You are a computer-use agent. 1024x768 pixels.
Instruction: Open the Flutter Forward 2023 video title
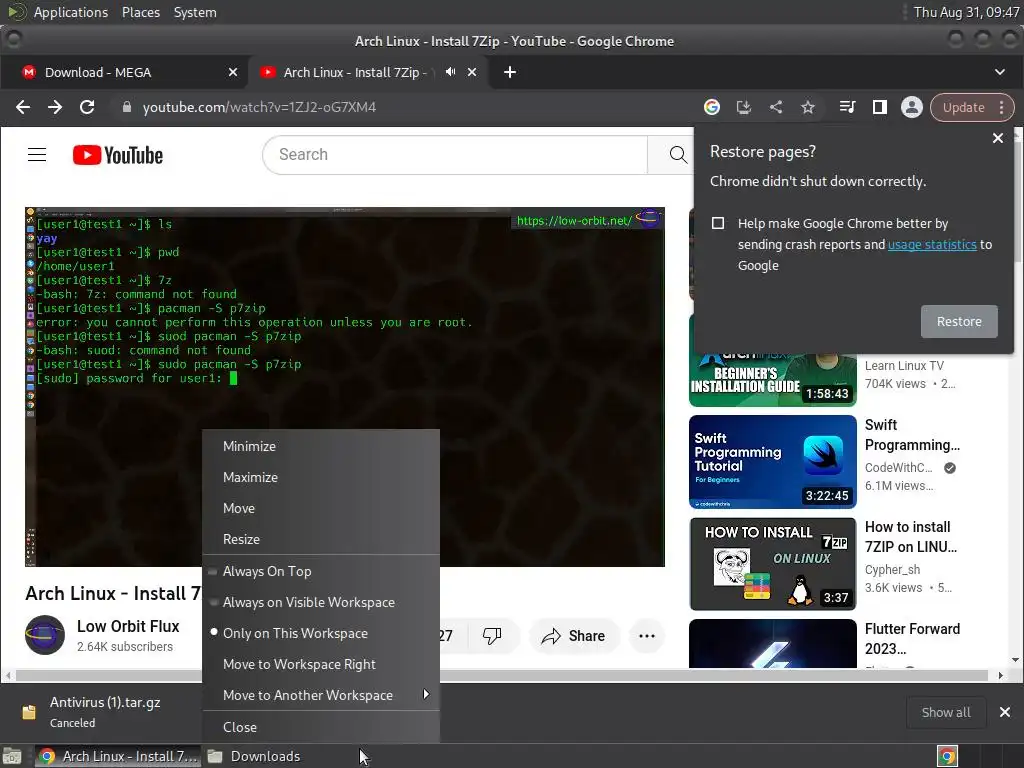pos(912,639)
